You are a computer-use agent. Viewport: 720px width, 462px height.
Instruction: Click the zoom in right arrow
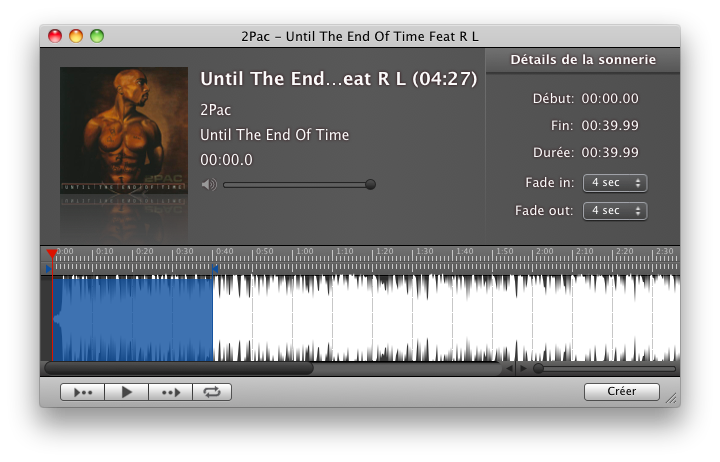pyautogui.click(x=523, y=368)
